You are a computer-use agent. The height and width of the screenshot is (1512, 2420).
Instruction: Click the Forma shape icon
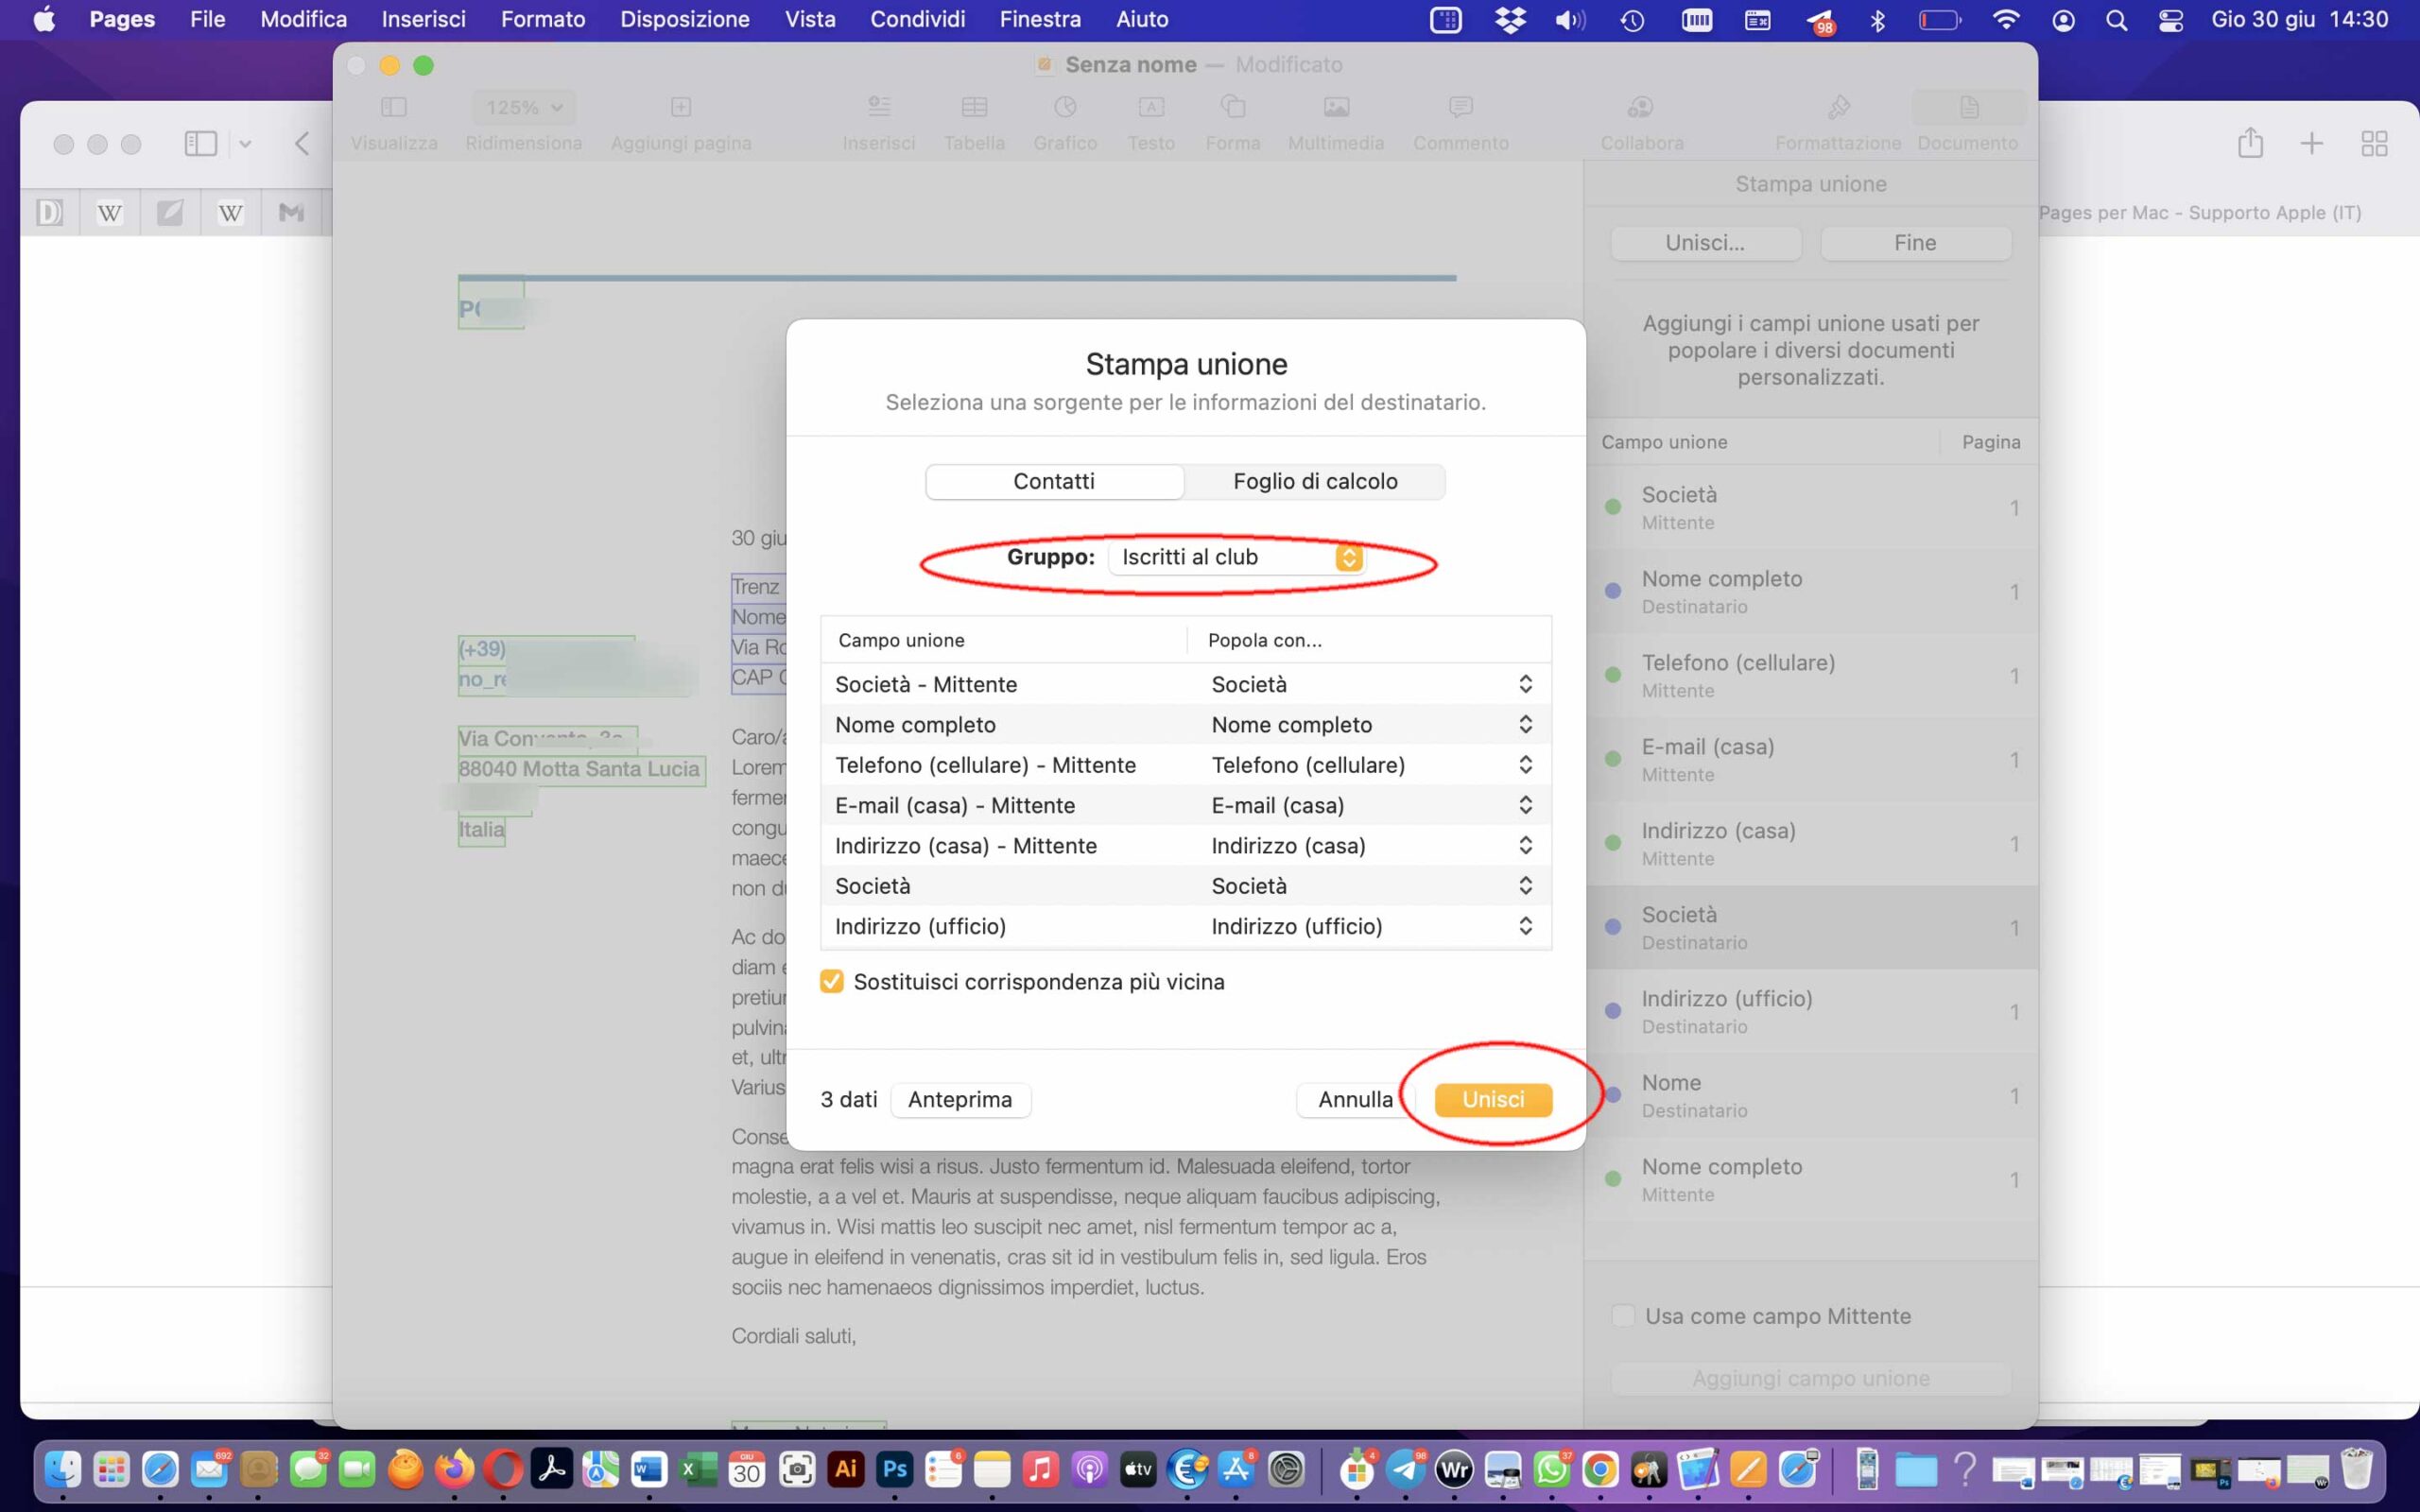coord(1232,107)
